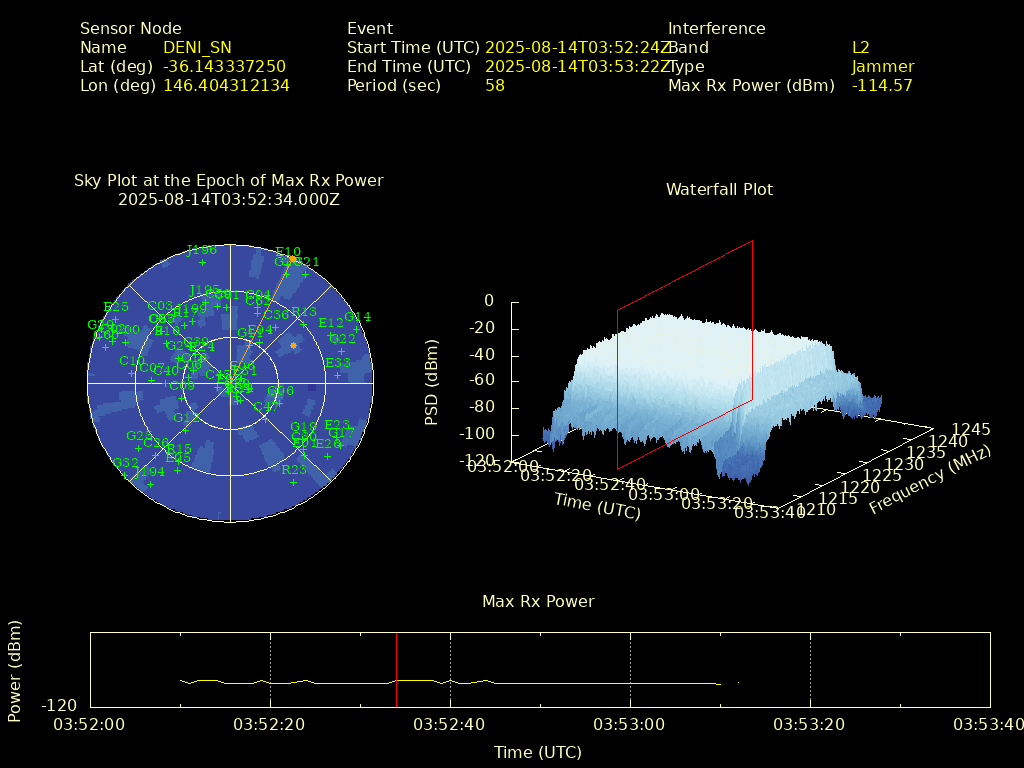Click the Waterfall Plot title
1024x768 pixels.
pyautogui.click(x=719, y=189)
